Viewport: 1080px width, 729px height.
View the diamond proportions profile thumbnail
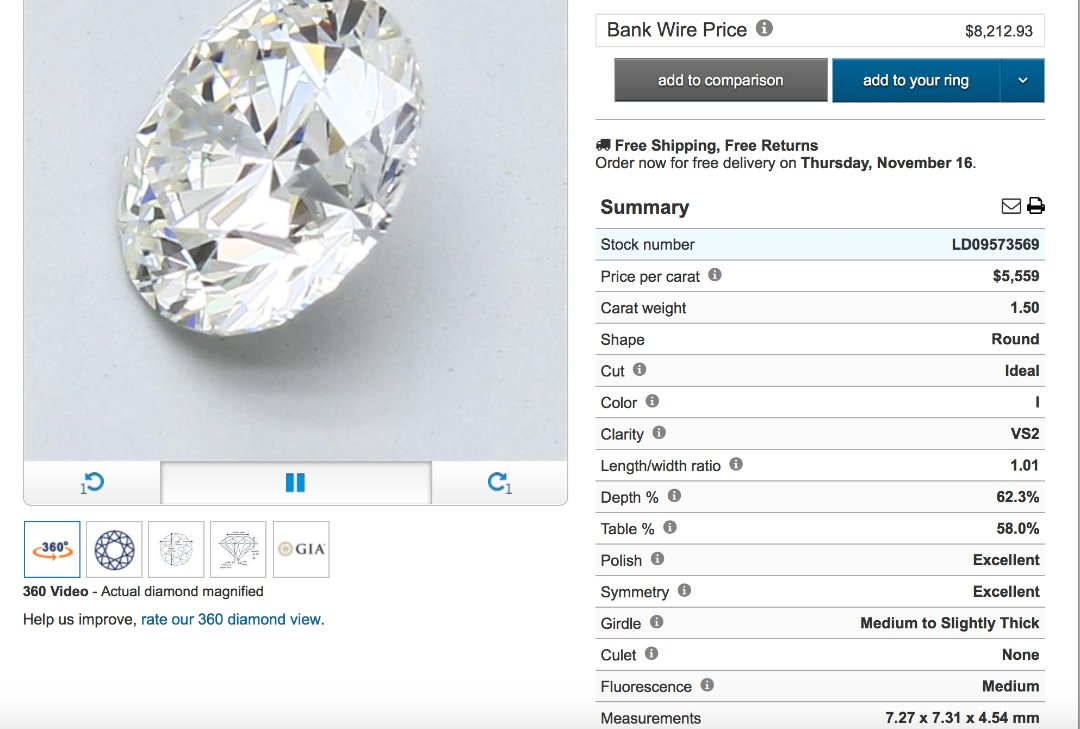[x=238, y=549]
